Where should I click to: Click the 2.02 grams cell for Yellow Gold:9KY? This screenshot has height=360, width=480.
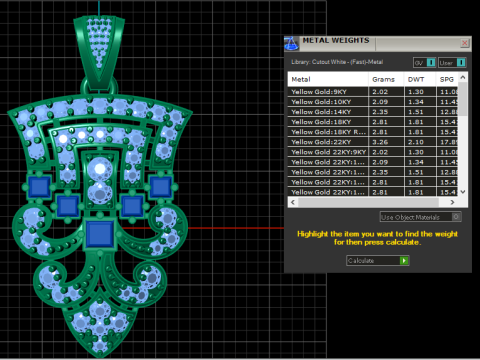[x=386, y=92]
